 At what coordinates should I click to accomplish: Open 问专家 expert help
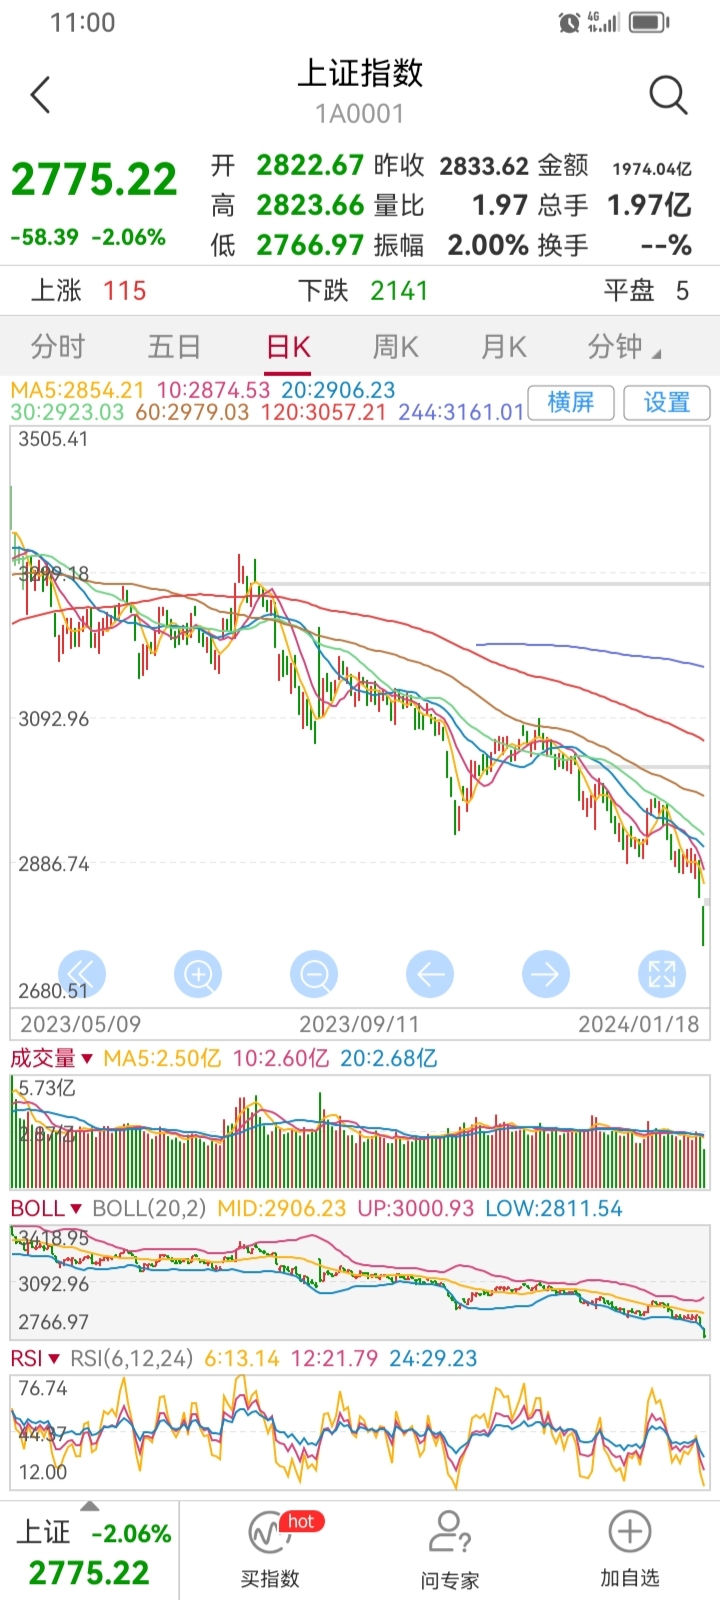coord(450,1550)
